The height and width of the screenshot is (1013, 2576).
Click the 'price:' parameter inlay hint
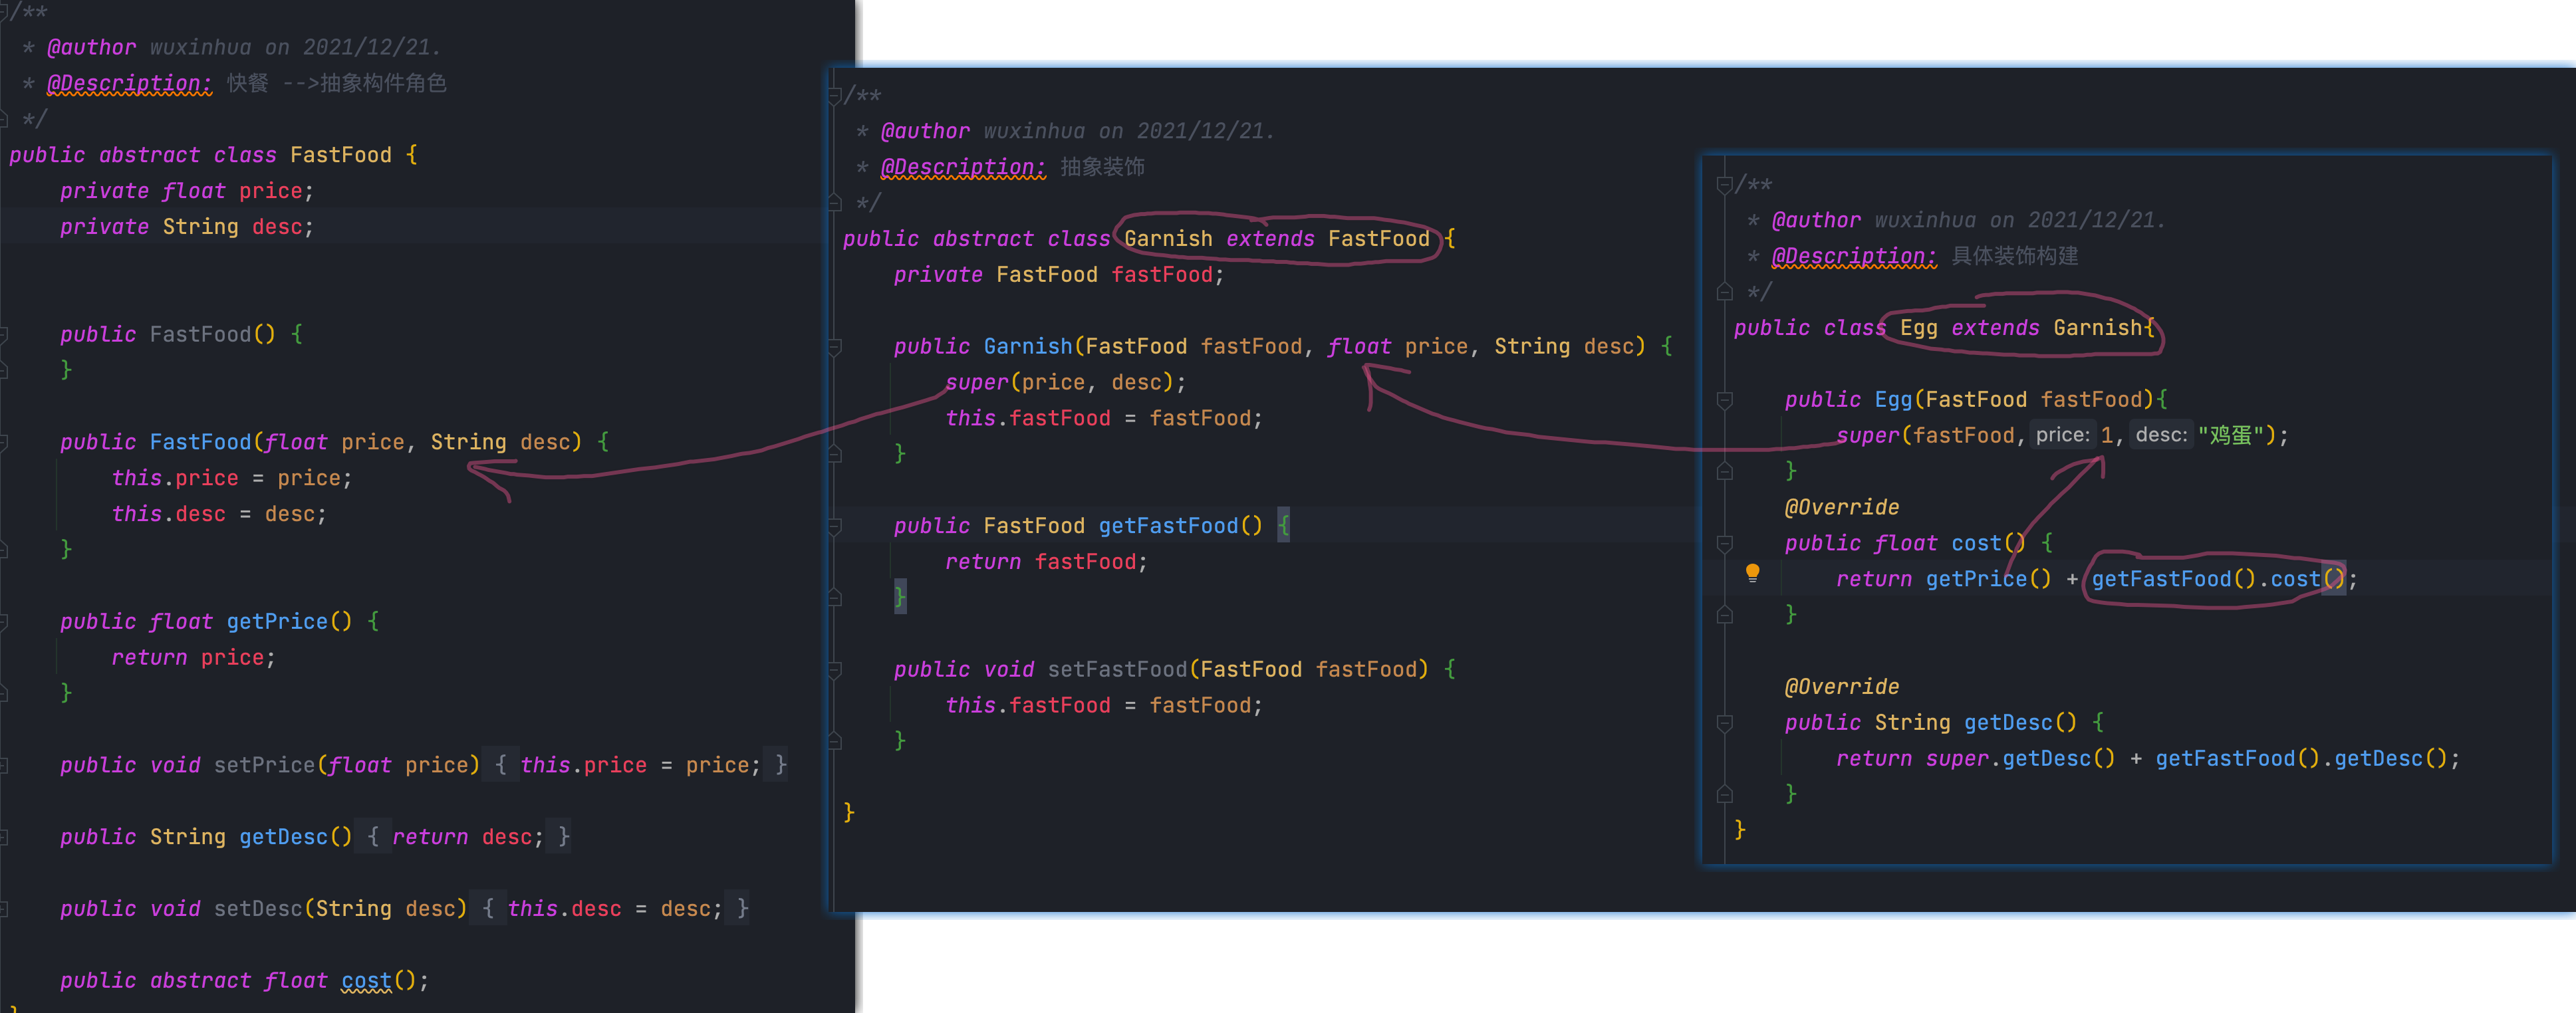[x=2062, y=435]
